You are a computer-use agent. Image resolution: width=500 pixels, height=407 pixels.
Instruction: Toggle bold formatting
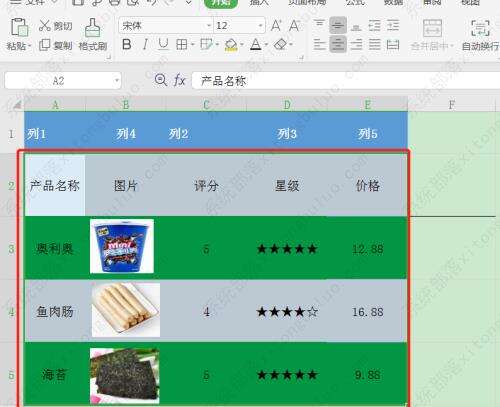[127, 44]
